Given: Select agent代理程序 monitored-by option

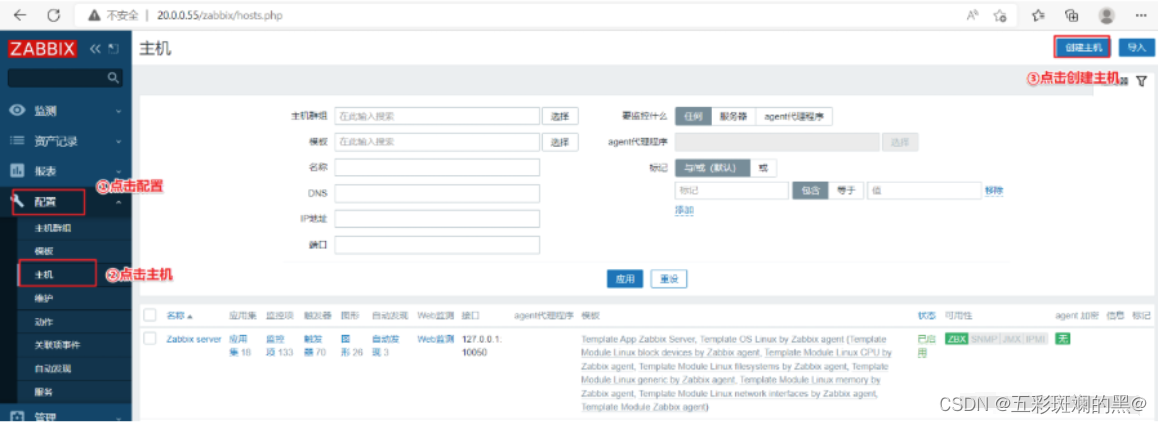Looking at the screenshot, I should [794, 116].
